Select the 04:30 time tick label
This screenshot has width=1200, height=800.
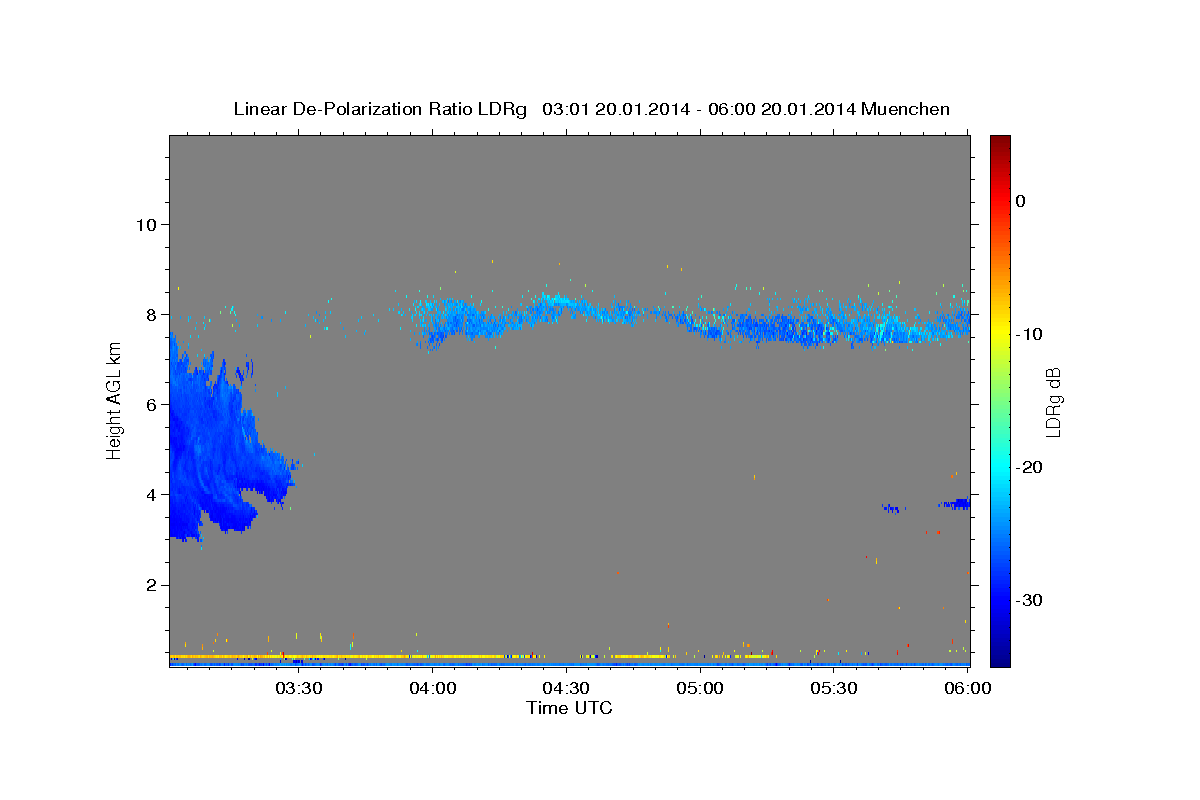[x=565, y=689]
